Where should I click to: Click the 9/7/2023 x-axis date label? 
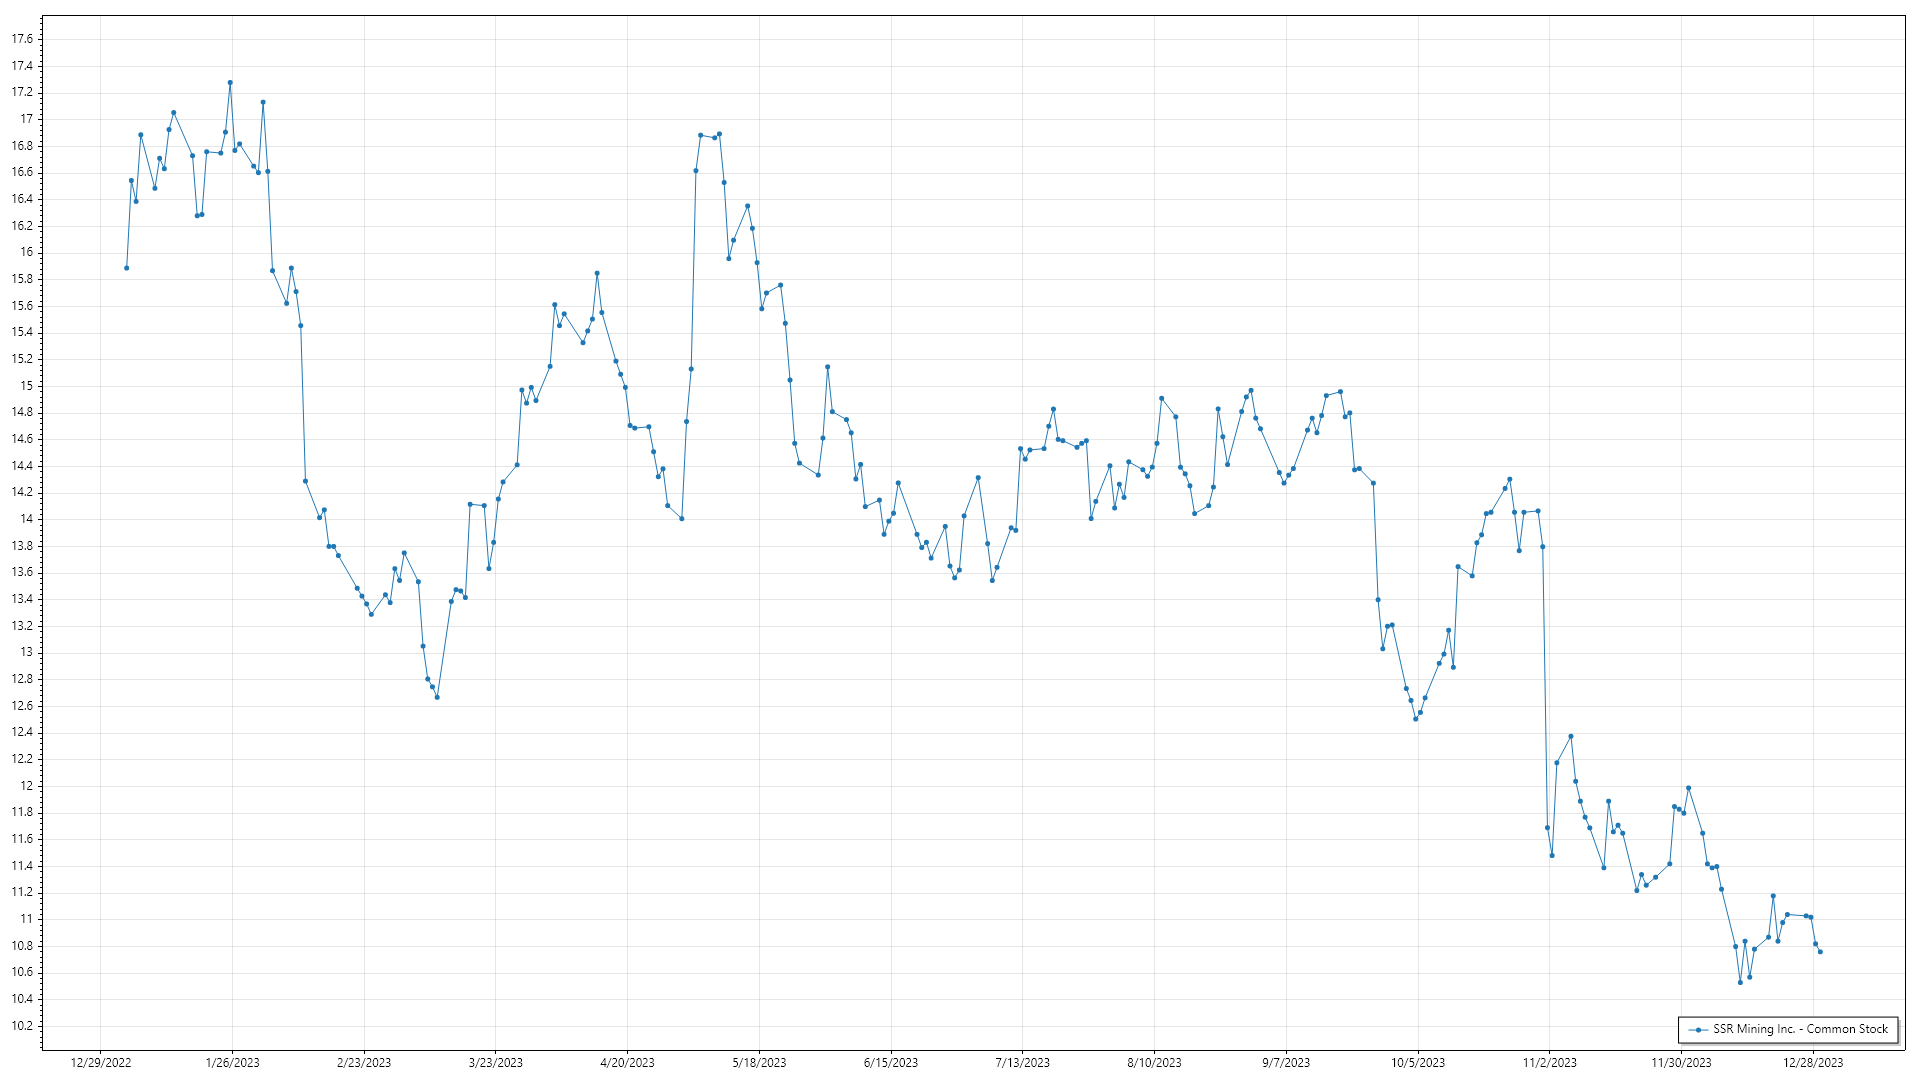pyautogui.click(x=1286, y=1063)
